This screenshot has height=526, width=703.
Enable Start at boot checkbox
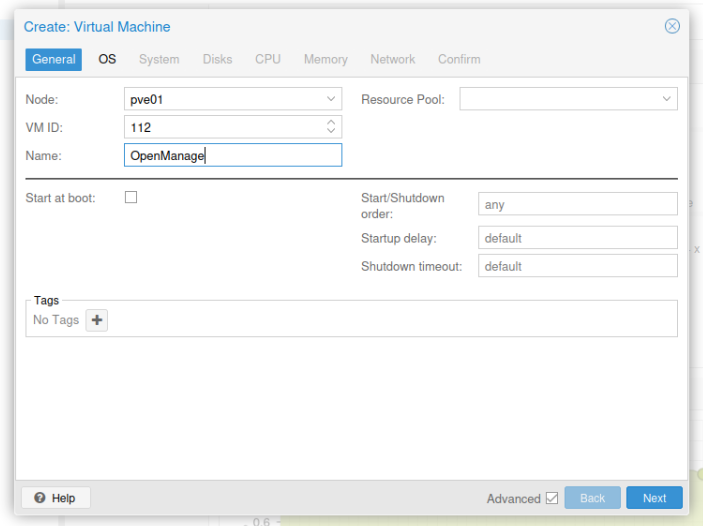pos(131,197)
